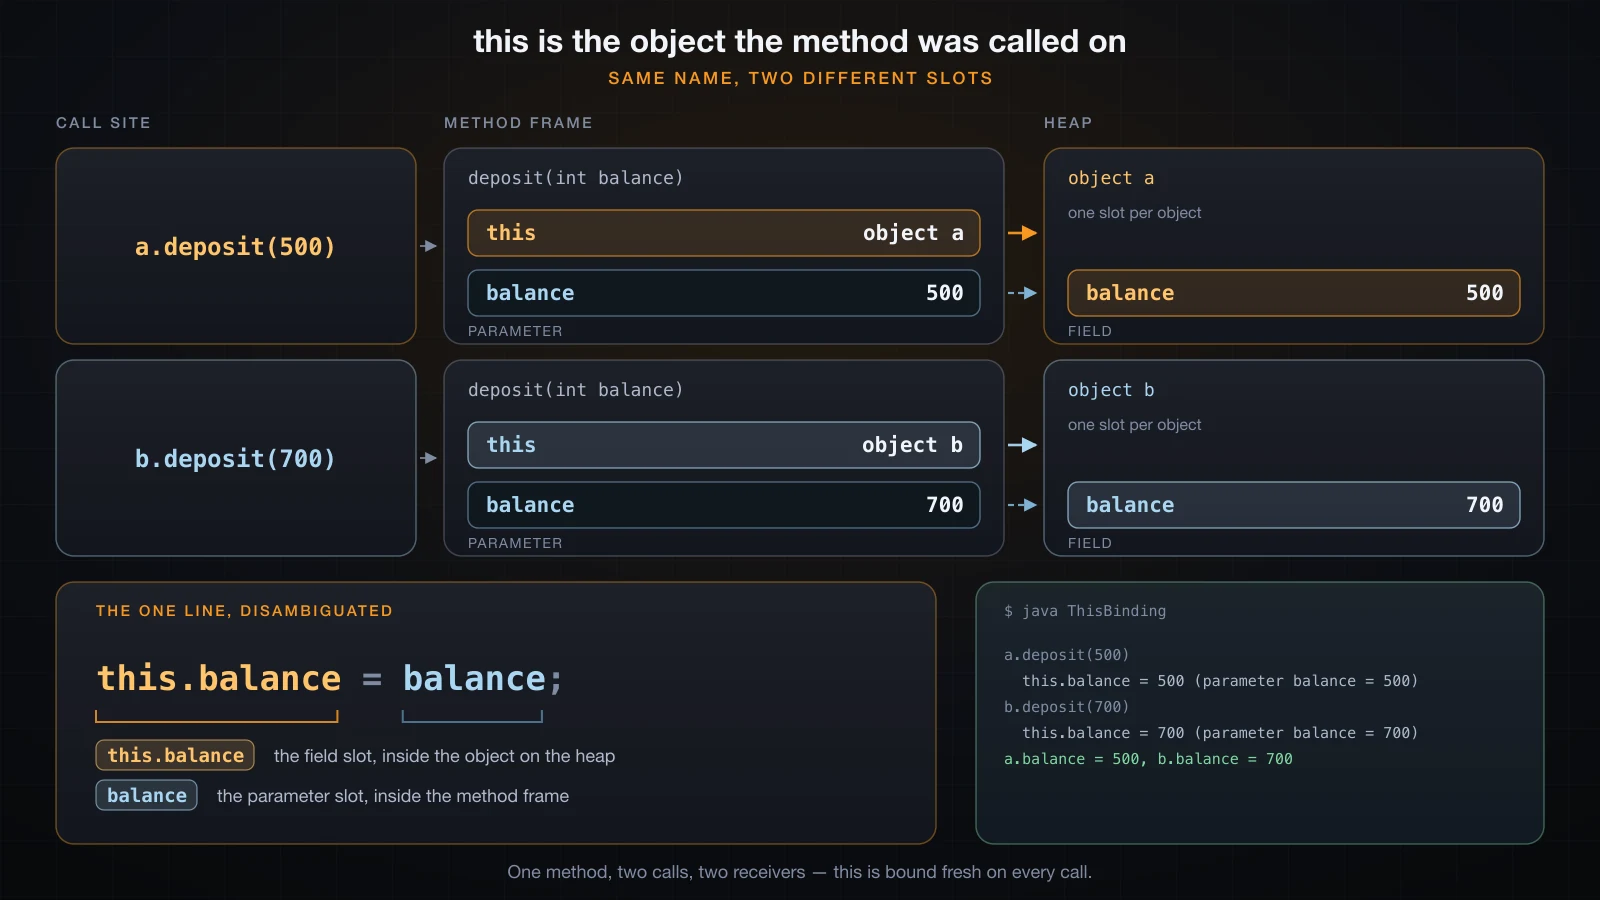This screenshot has height=900, width=1600.
Task: Click the large blue 'balance;' code text
Action: point(483,678)
